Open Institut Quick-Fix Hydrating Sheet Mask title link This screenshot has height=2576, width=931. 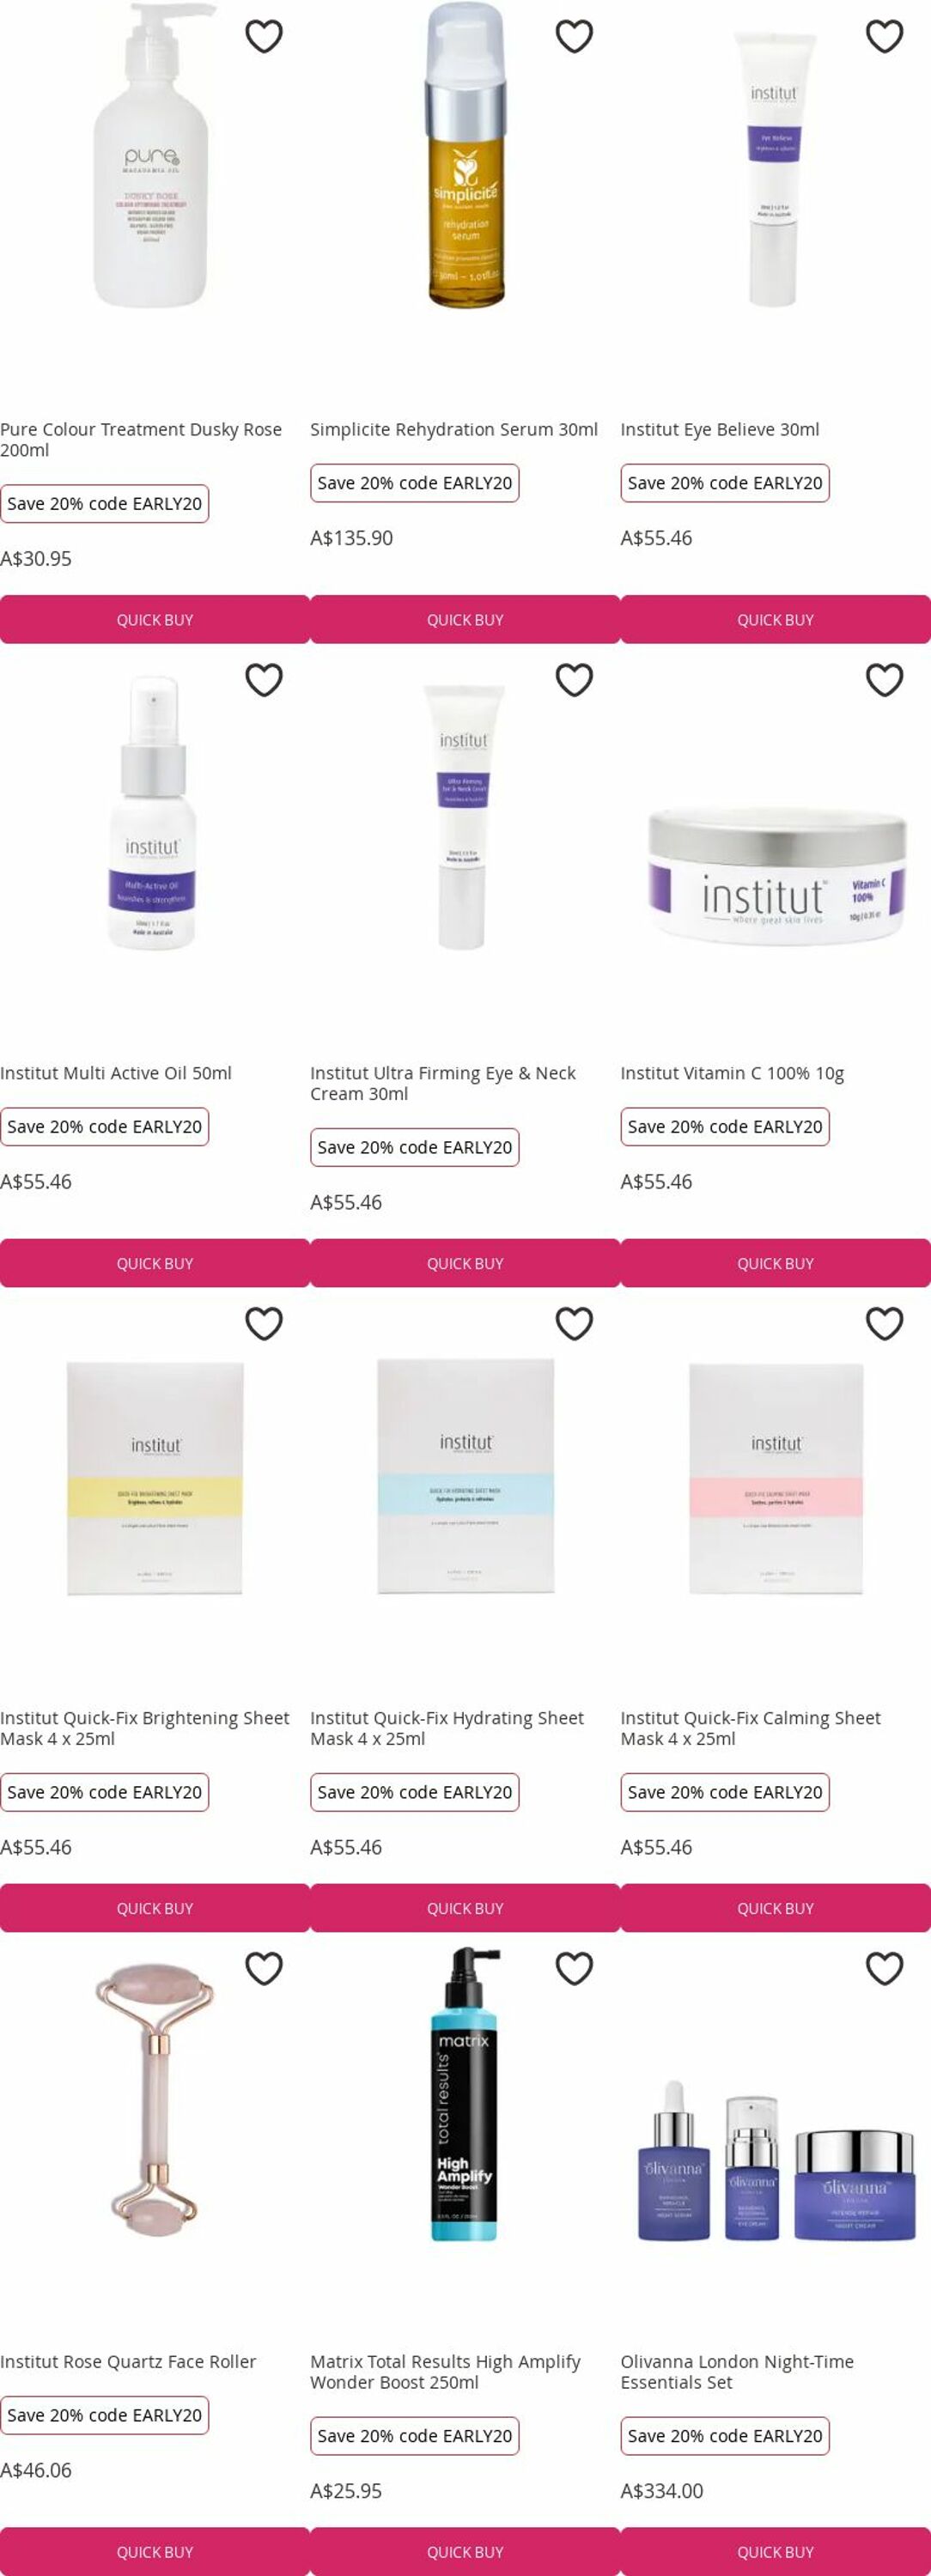tap(446, 1728)
